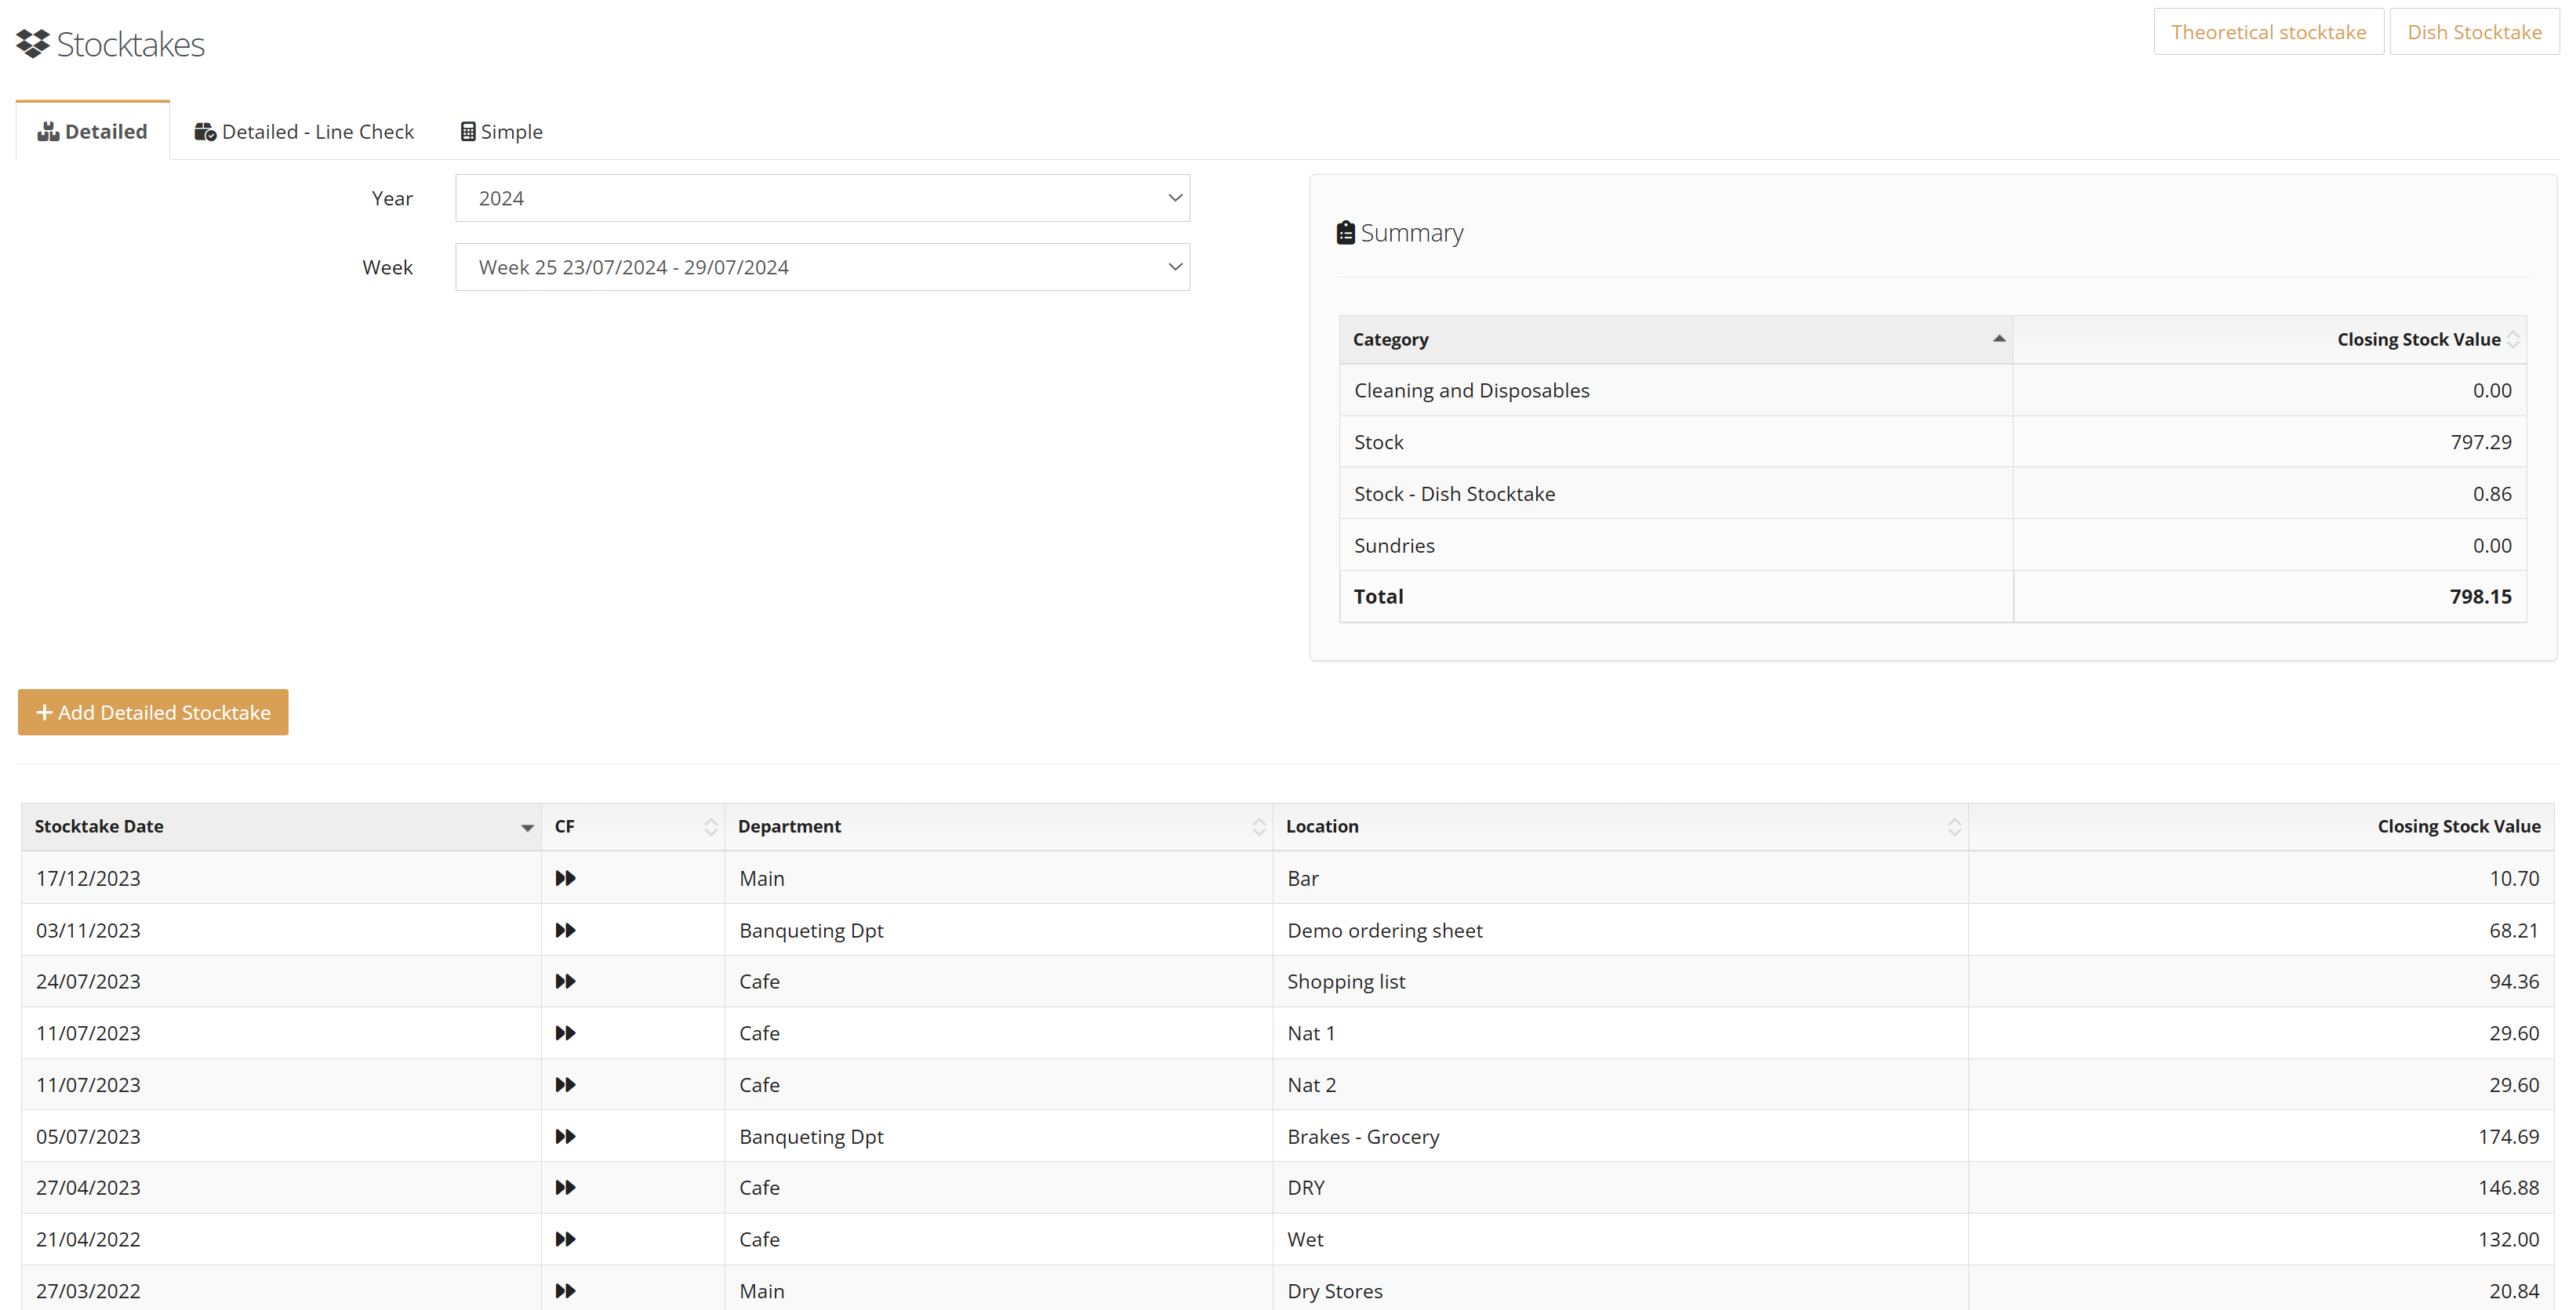Viewport: 2576px width, 1310px height.
Task: Click Cleaning and Disposables summary row
Action: click(1933, 390)
